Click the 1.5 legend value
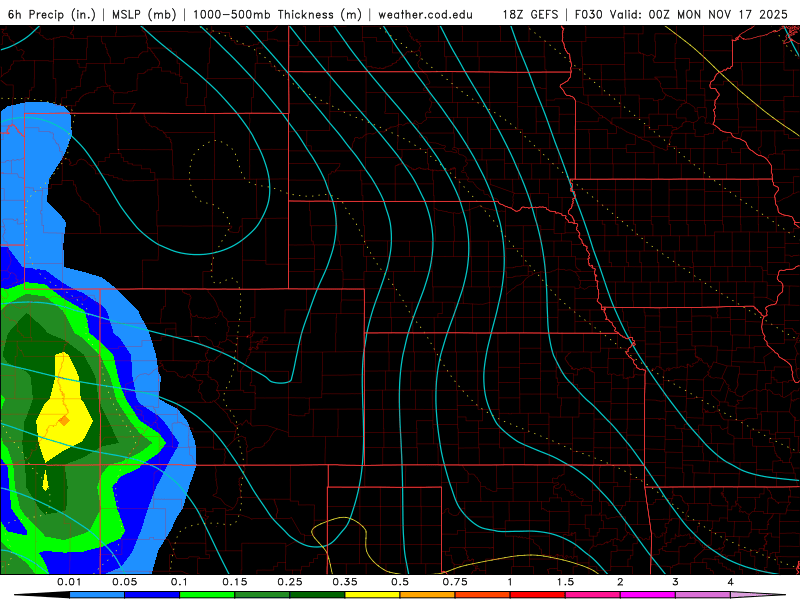 565,582
